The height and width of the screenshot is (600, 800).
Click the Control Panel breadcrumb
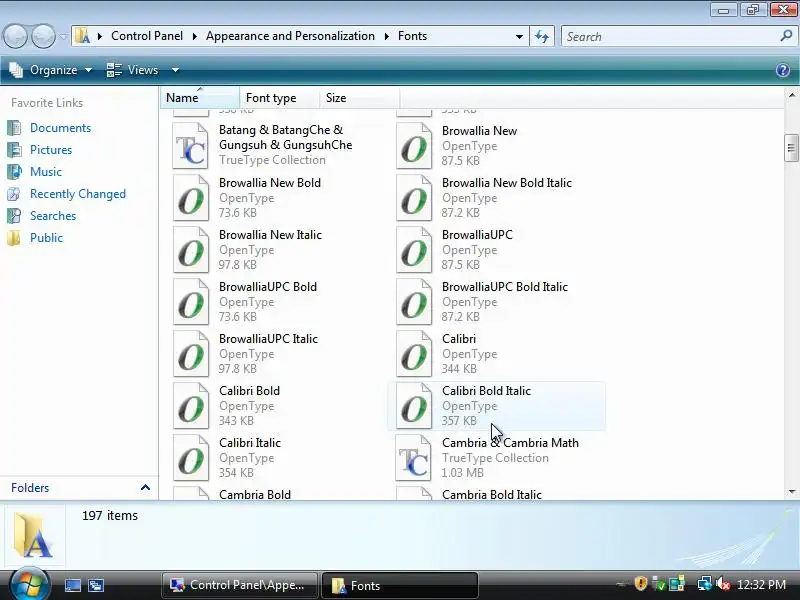click(147, 36)
